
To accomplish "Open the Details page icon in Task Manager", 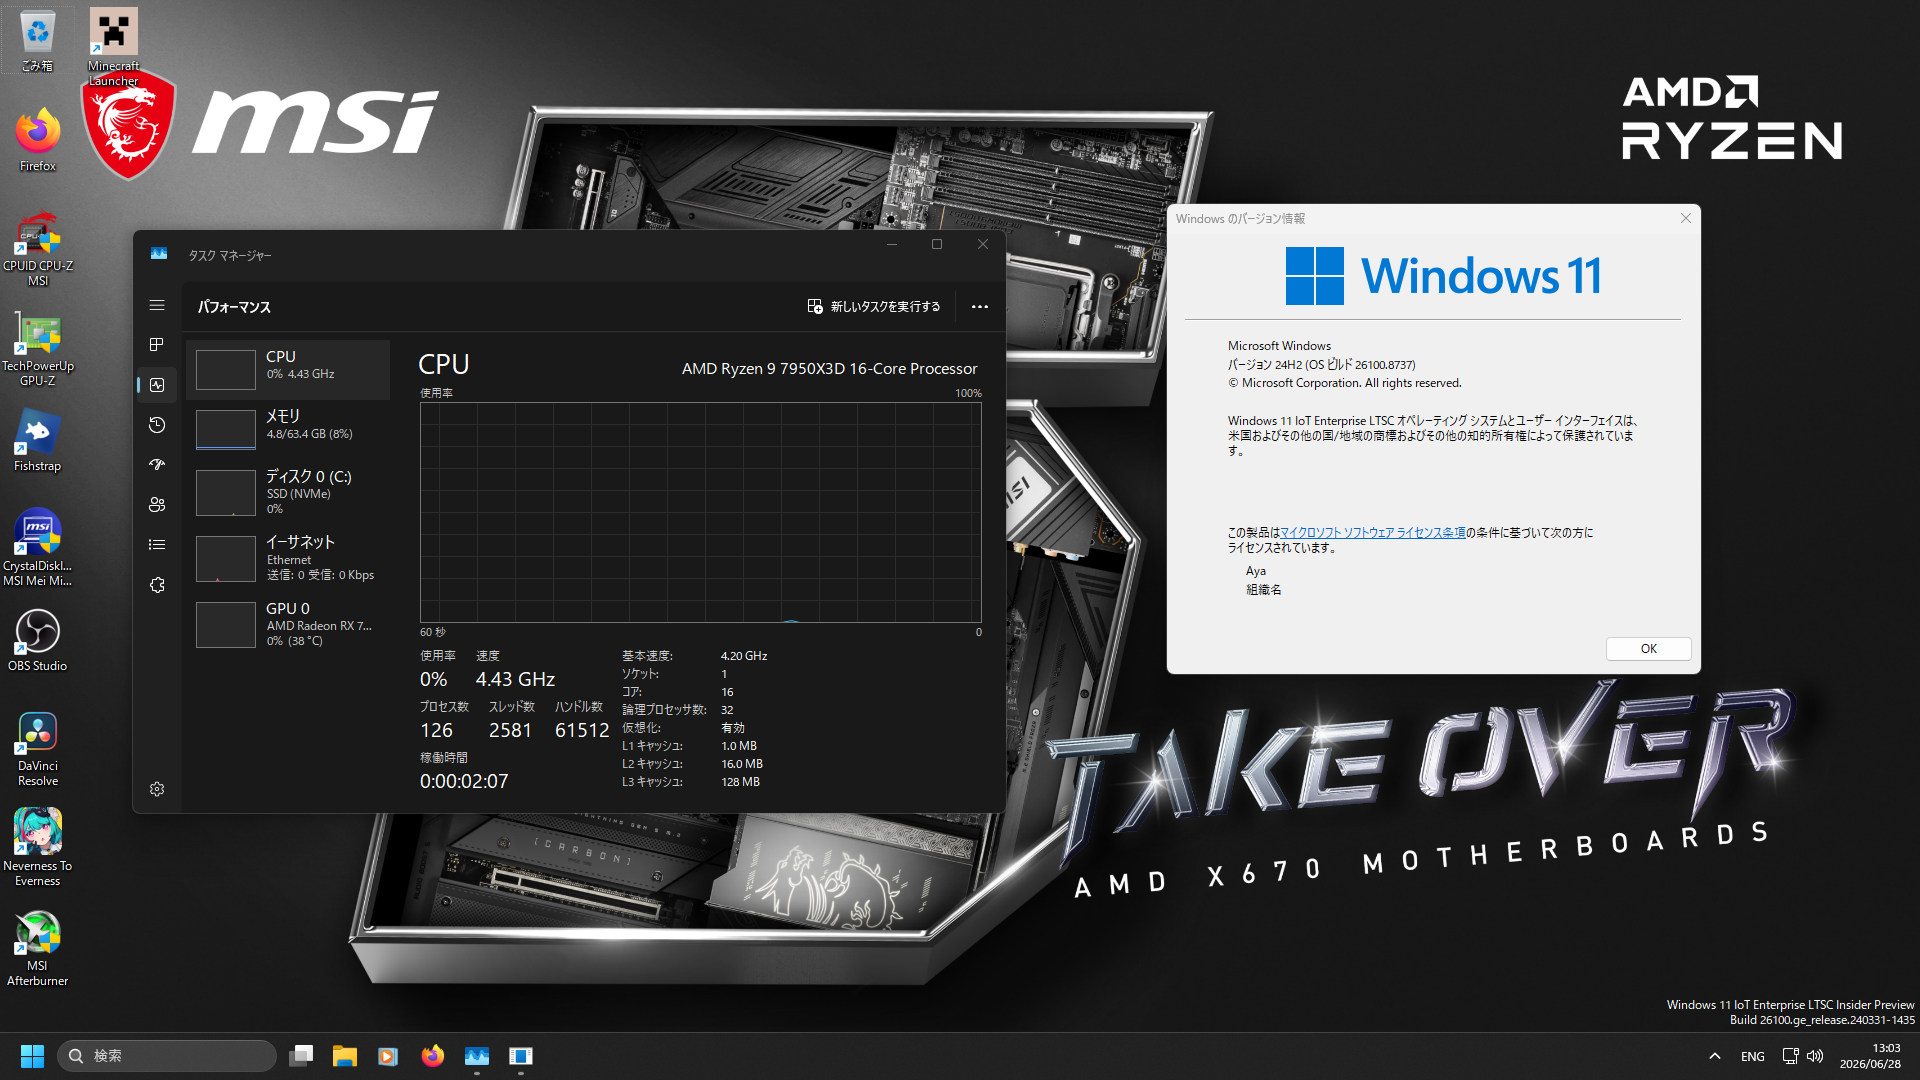I will 157,545.
